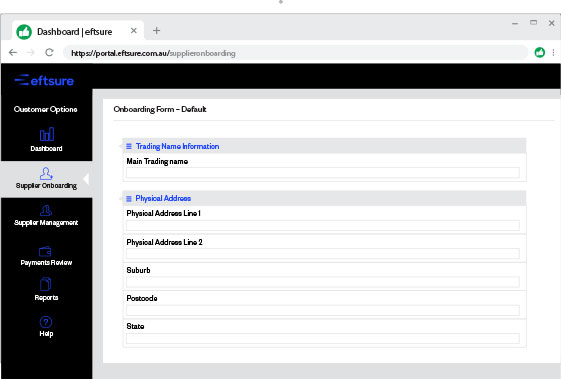561x379 pixels.
Task: Reload the page with refresh icon
Action: (49, 53)
